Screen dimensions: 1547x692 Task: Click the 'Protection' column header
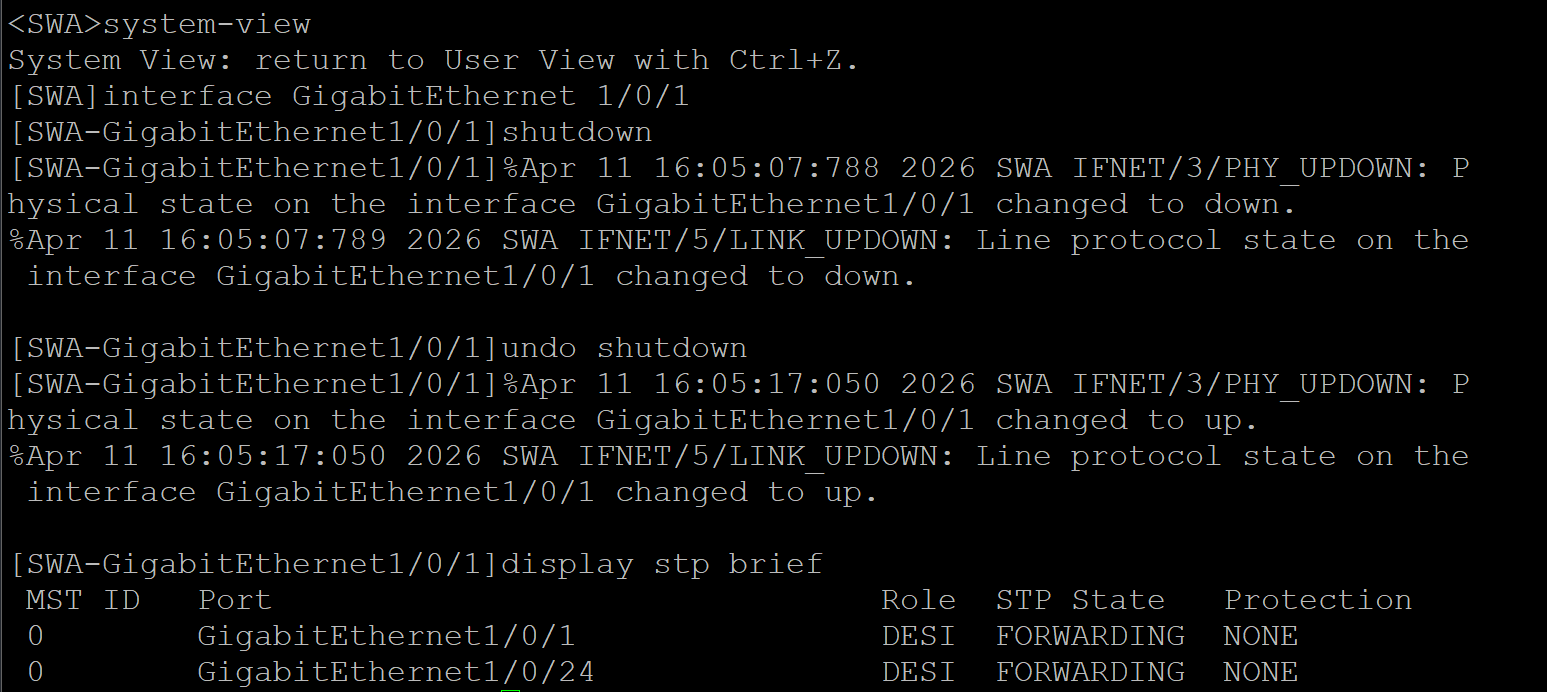pyautogui.click(x=1318, y=600)
